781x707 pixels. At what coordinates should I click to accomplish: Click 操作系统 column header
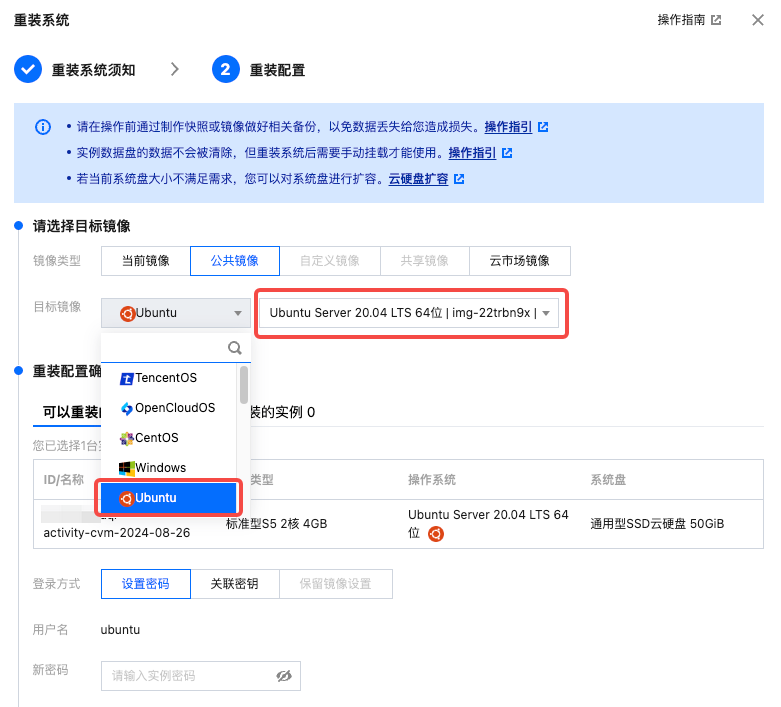click(432, 480)
